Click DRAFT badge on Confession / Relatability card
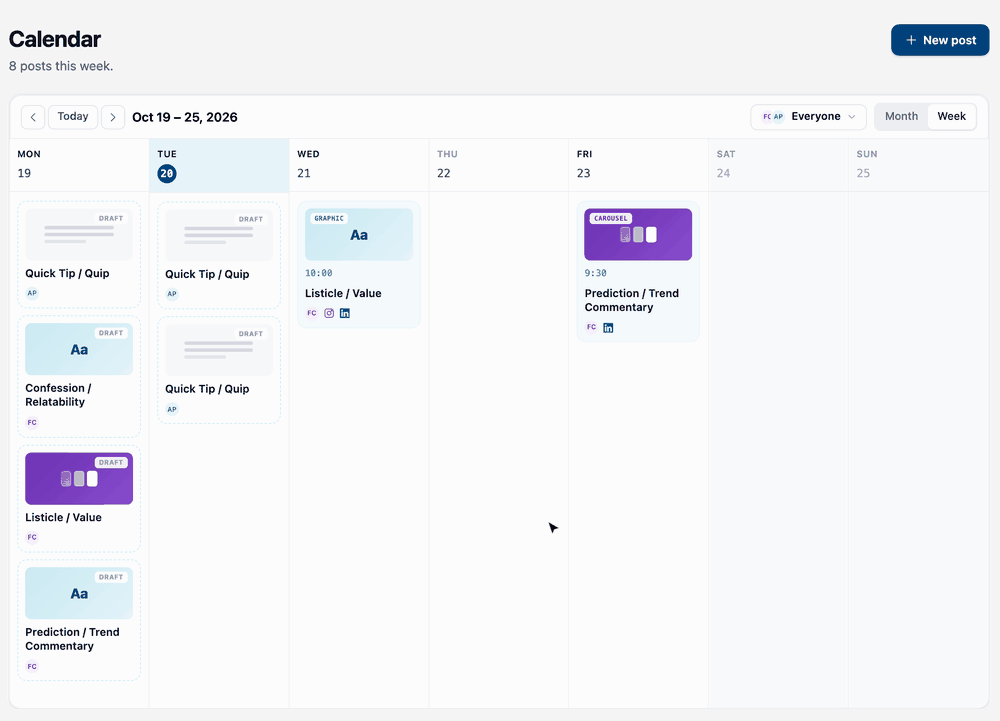Screen dimensions: 1000x721 click(x=111, y=333)
